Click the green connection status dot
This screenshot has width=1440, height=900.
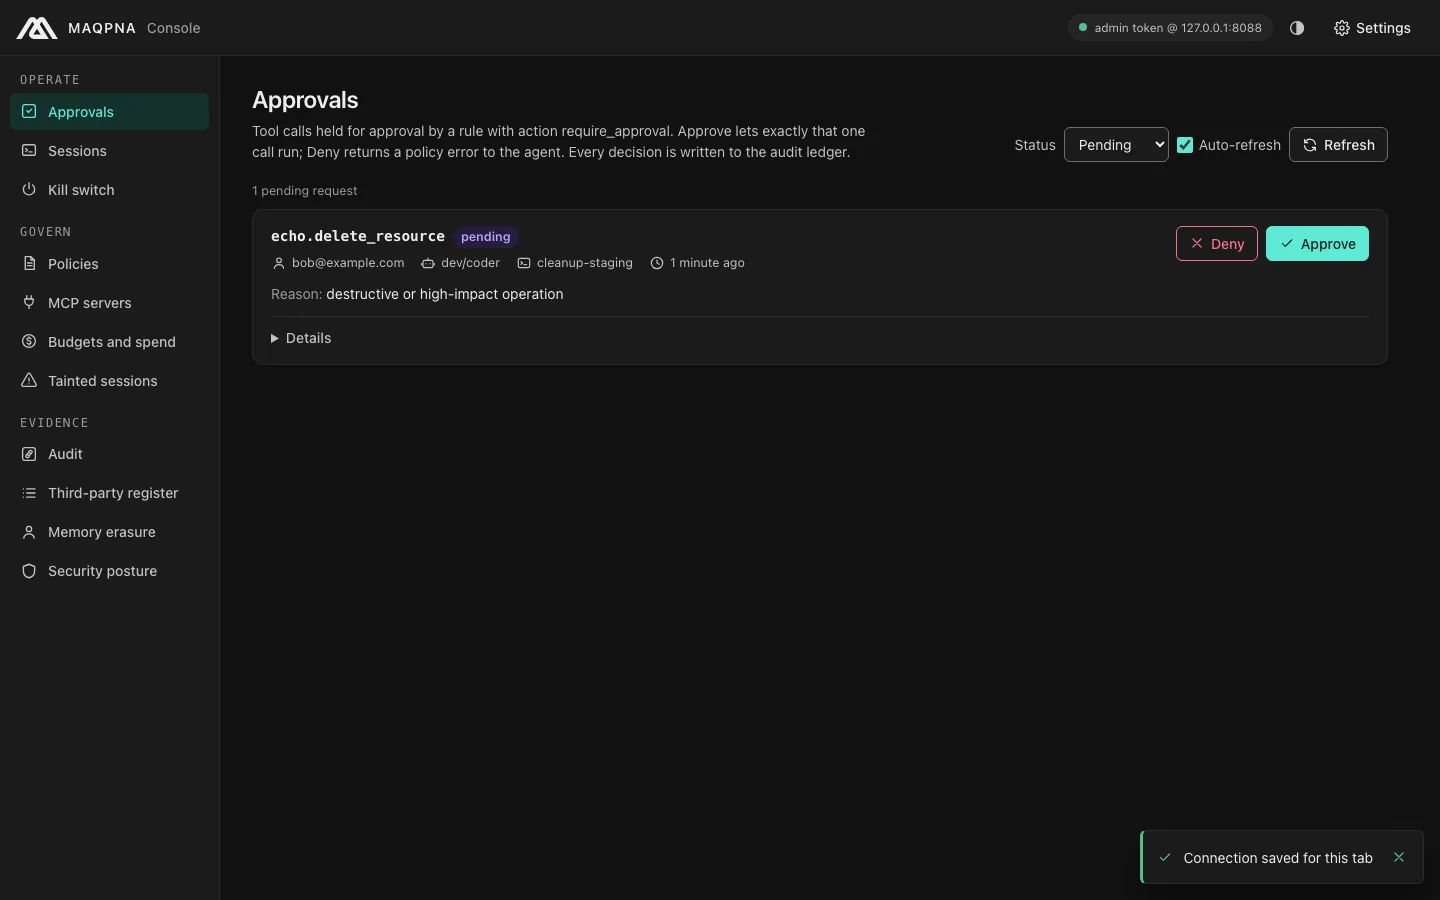[1082, 28]
